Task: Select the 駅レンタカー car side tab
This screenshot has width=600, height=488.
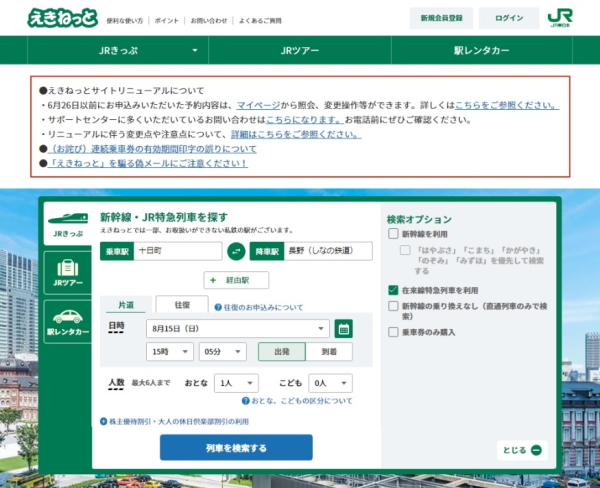Action: [68, 322]
